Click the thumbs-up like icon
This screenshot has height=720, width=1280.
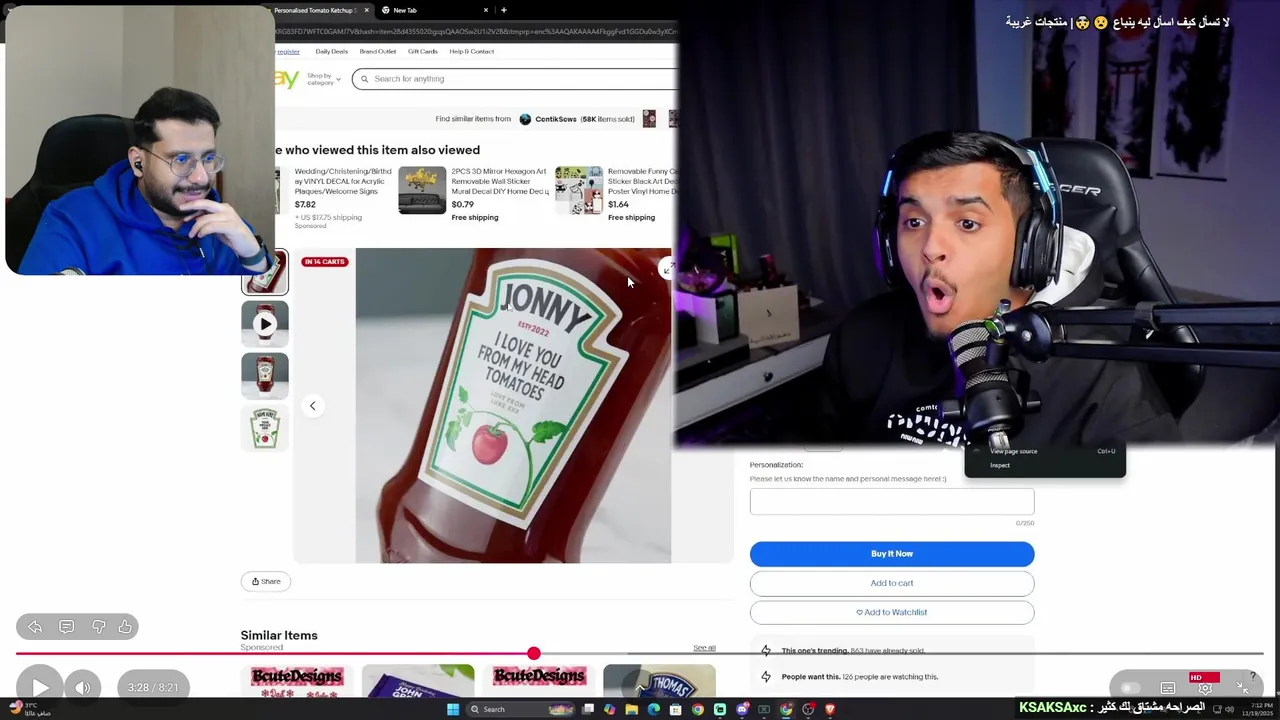[125, 627]
